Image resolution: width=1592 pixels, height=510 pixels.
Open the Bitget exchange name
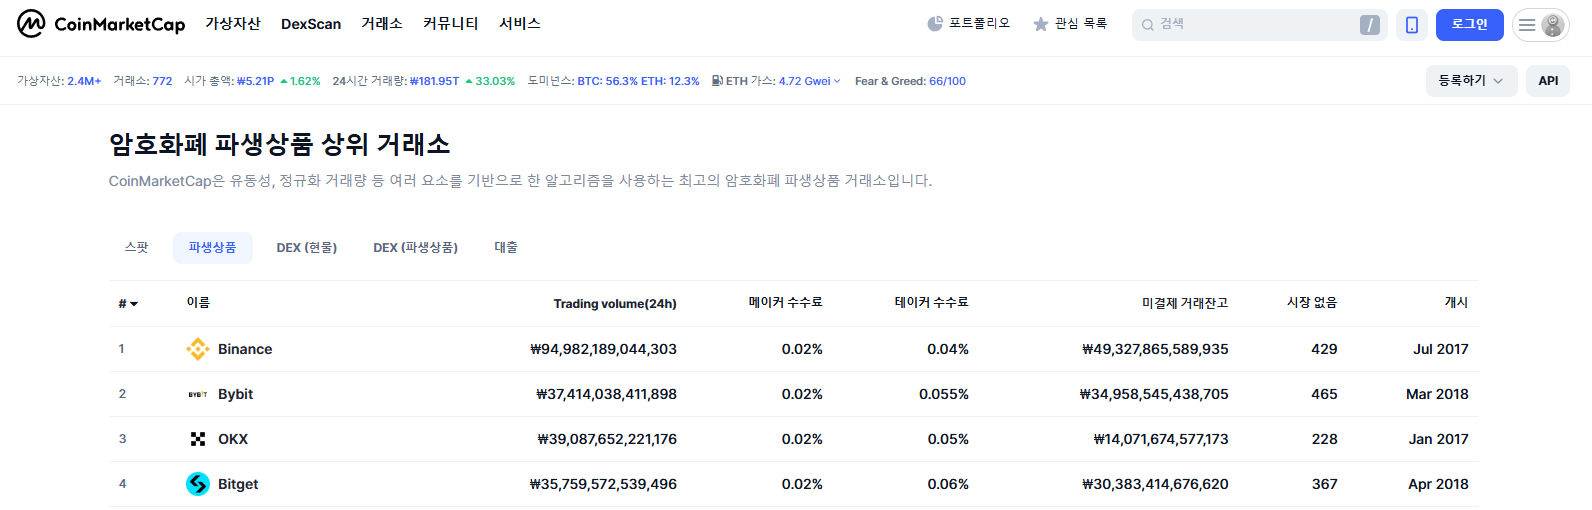click(x=238, y=484)
